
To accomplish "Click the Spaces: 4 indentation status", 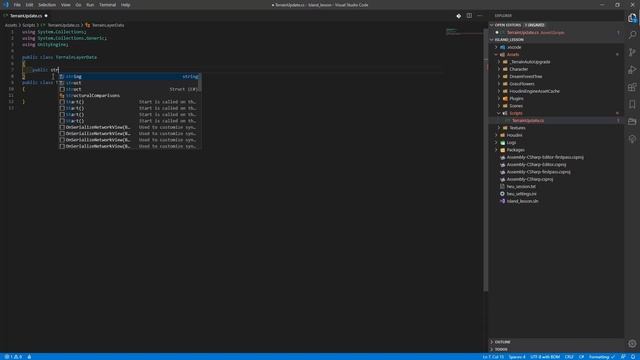I will point(517,357).
